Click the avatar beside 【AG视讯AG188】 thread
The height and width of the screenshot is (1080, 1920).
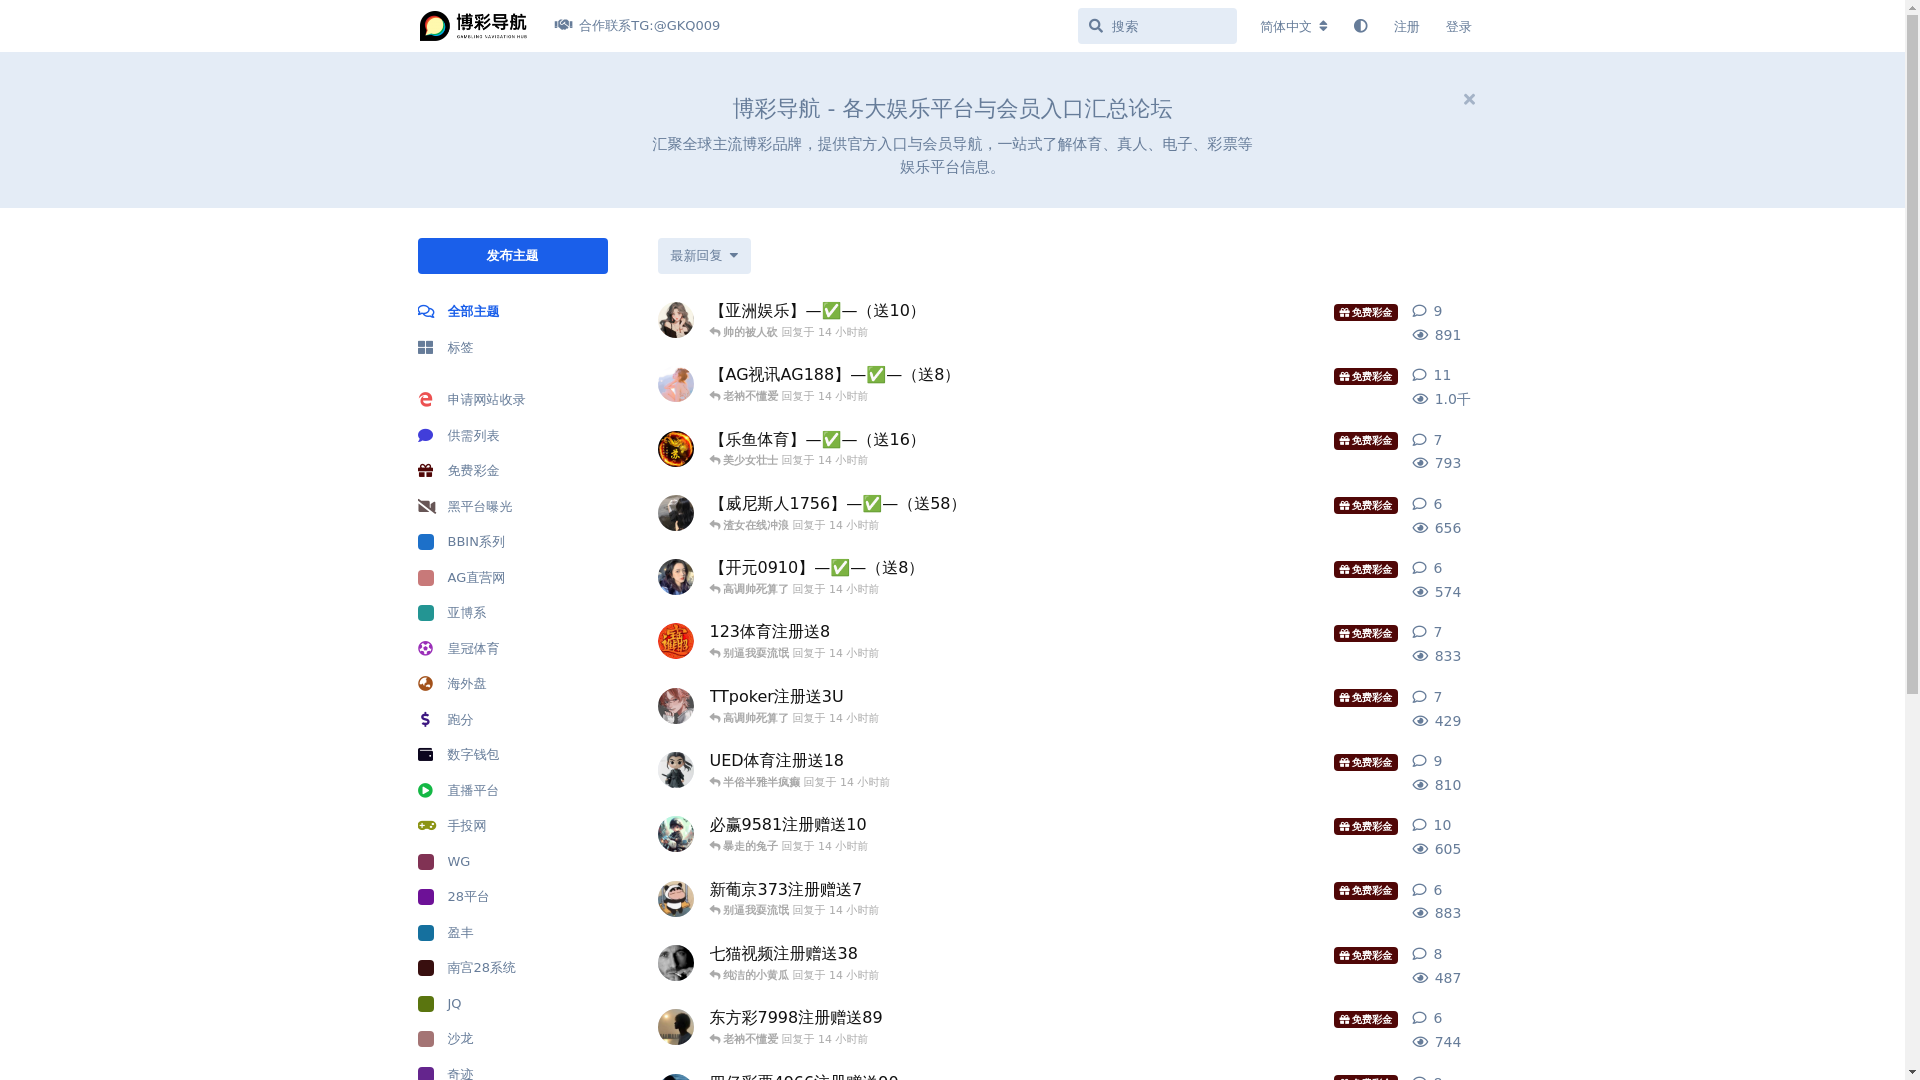[x=676, y=384]
